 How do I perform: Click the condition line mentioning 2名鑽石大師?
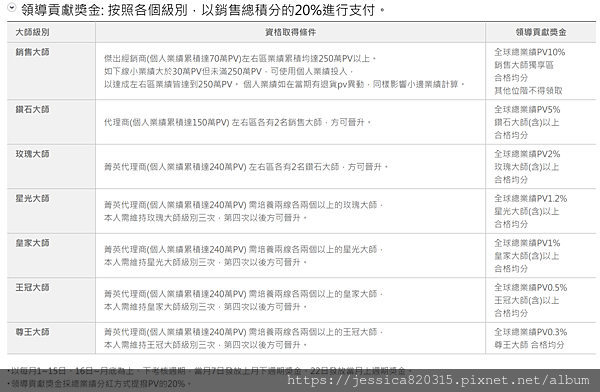pos(246,167)
